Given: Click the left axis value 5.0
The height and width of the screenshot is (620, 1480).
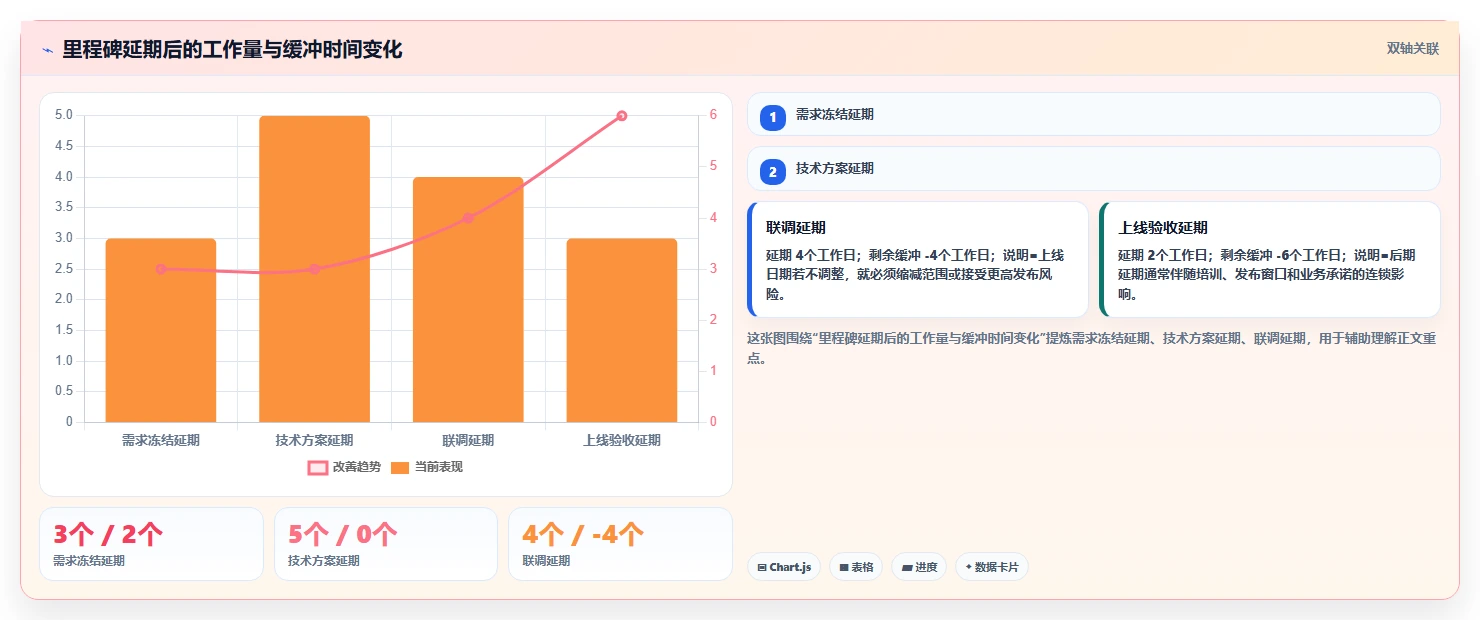Looking at the screenshot, I should pyautogui.click(x=63, y=115).
